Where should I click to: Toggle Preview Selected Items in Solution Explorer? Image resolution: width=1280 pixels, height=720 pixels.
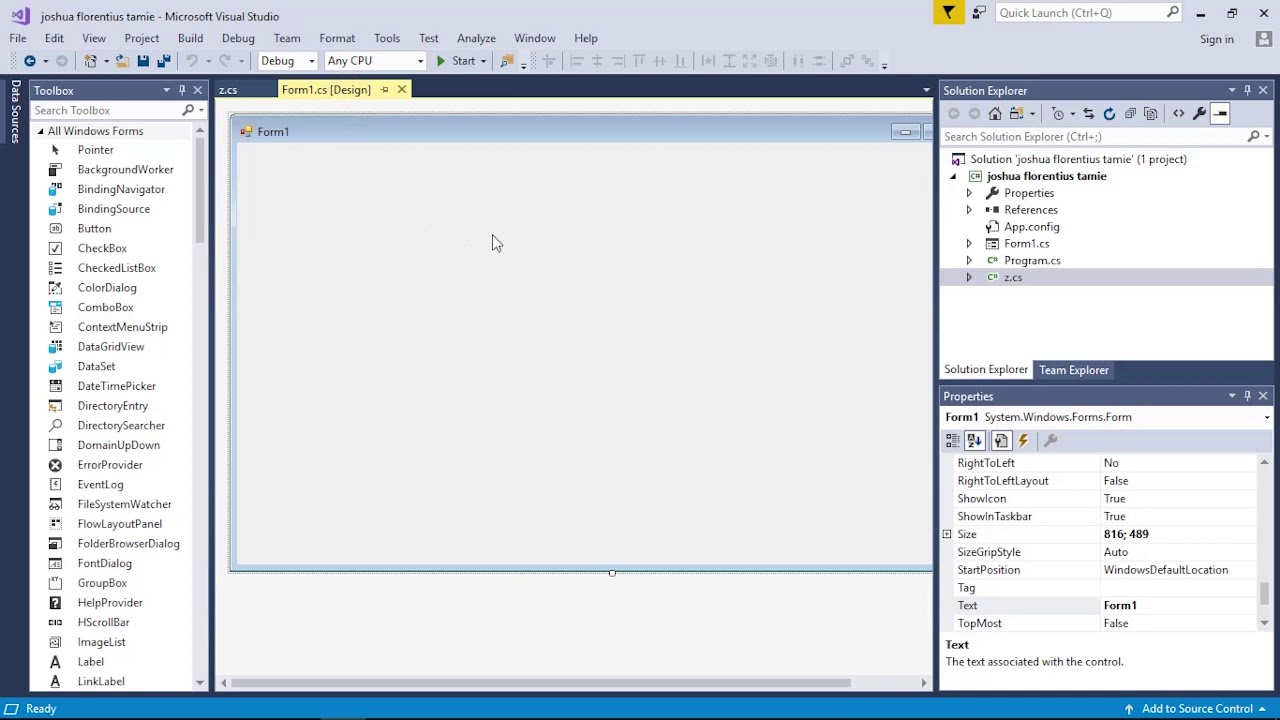1220,114
